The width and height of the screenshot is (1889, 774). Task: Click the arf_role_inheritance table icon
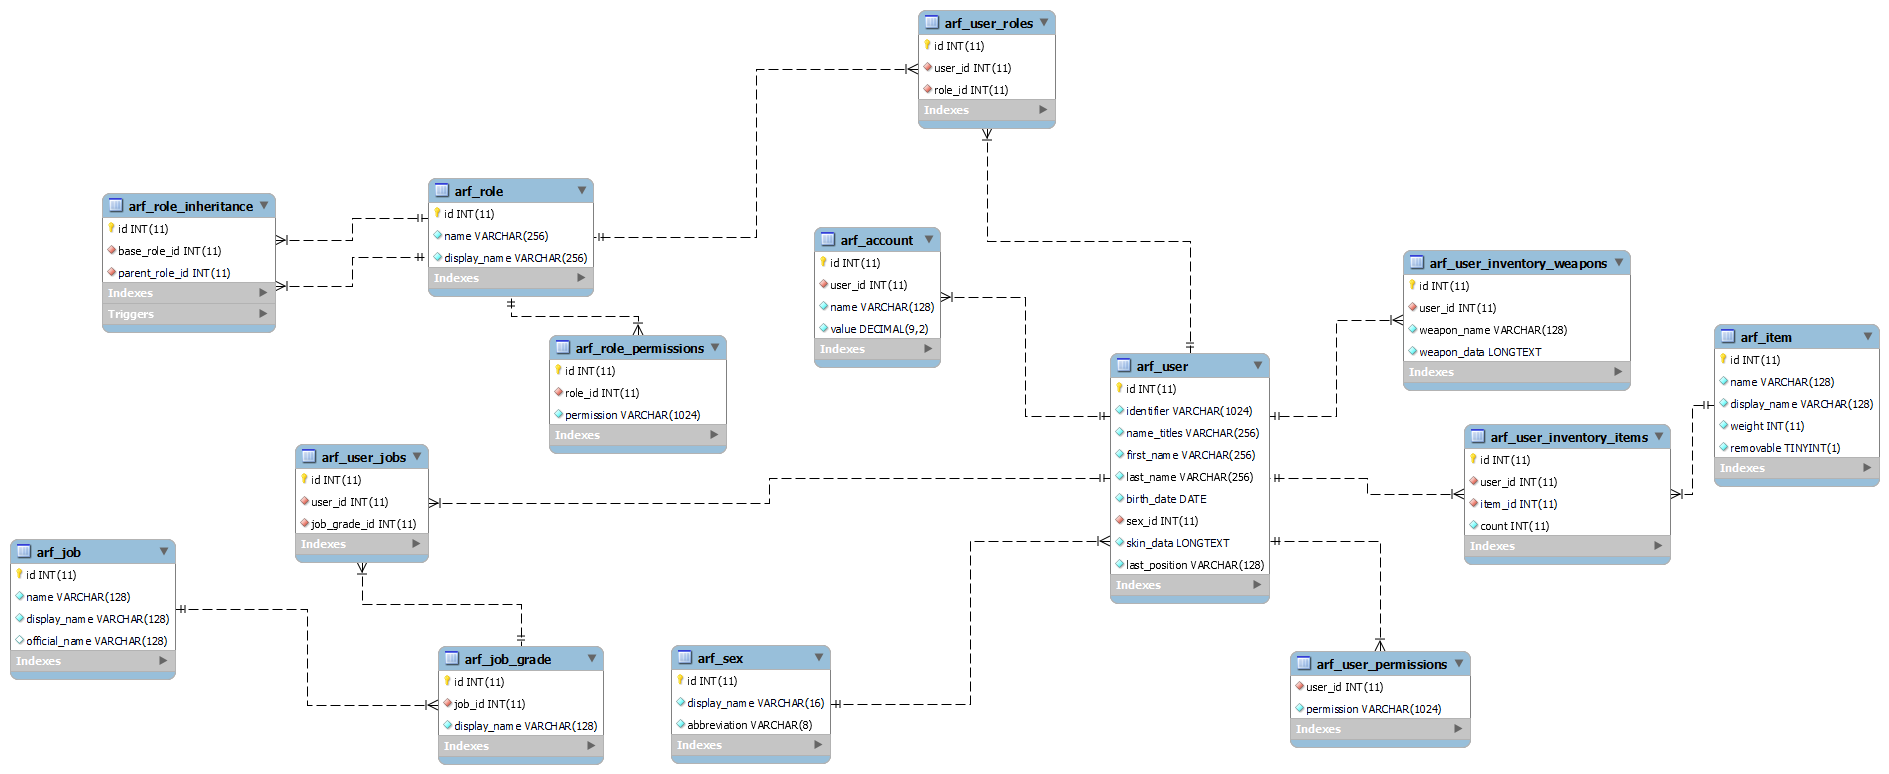[x=116, y=205]
